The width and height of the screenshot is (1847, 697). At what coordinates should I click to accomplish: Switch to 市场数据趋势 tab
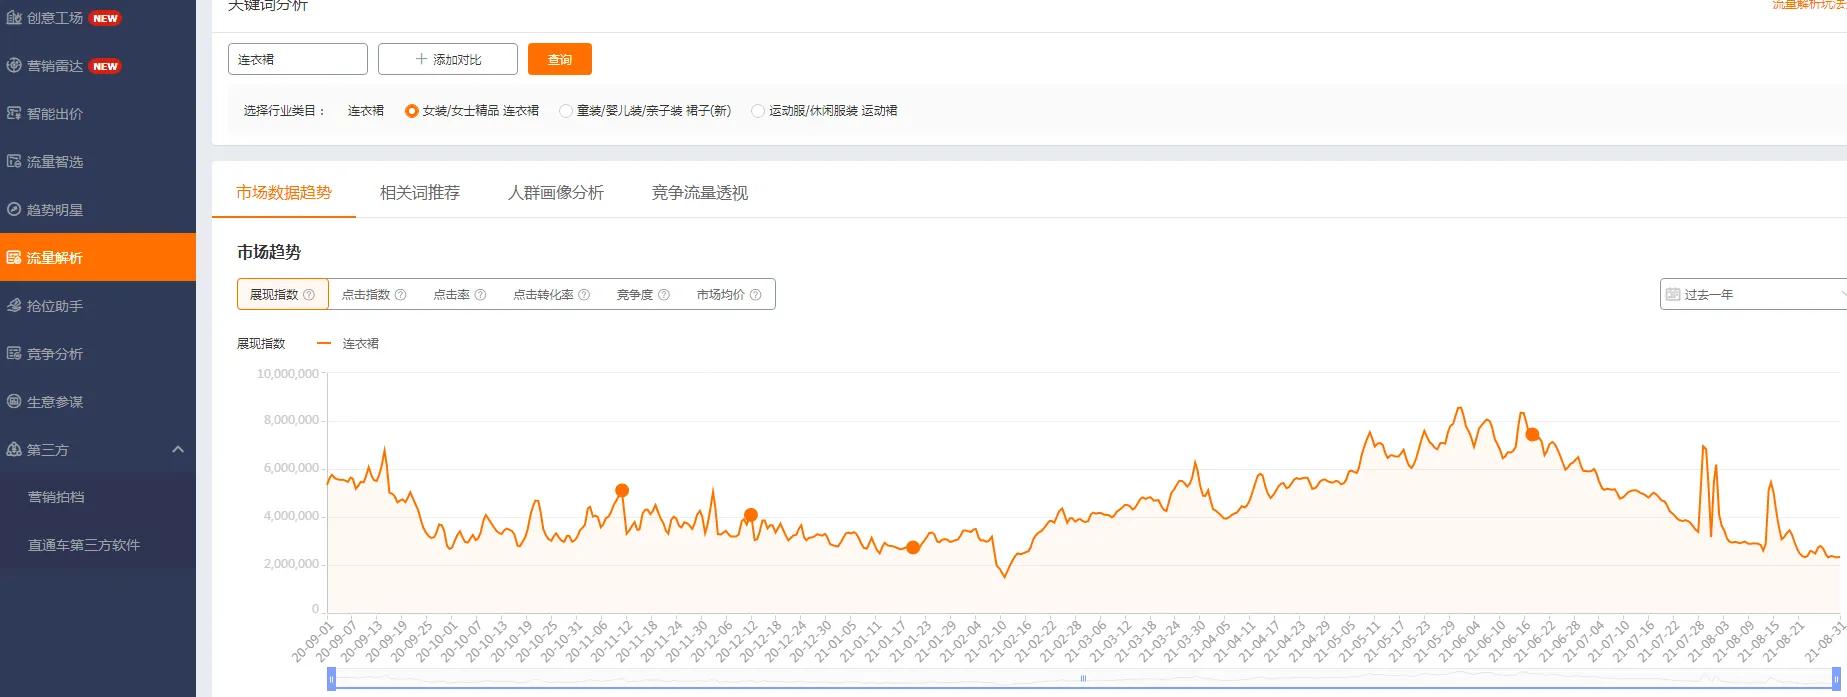284,193
